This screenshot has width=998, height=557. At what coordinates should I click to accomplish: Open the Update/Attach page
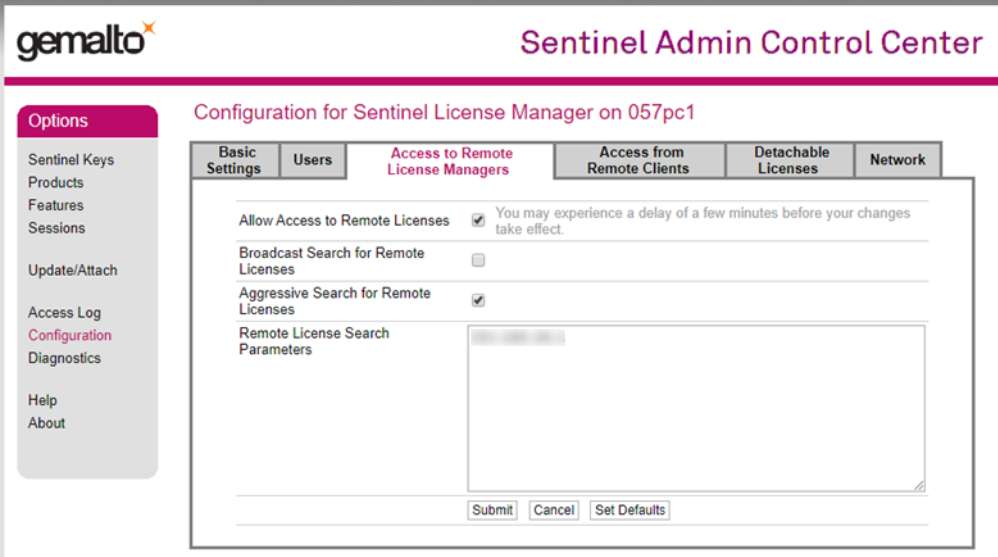click(x=73, y=271)
